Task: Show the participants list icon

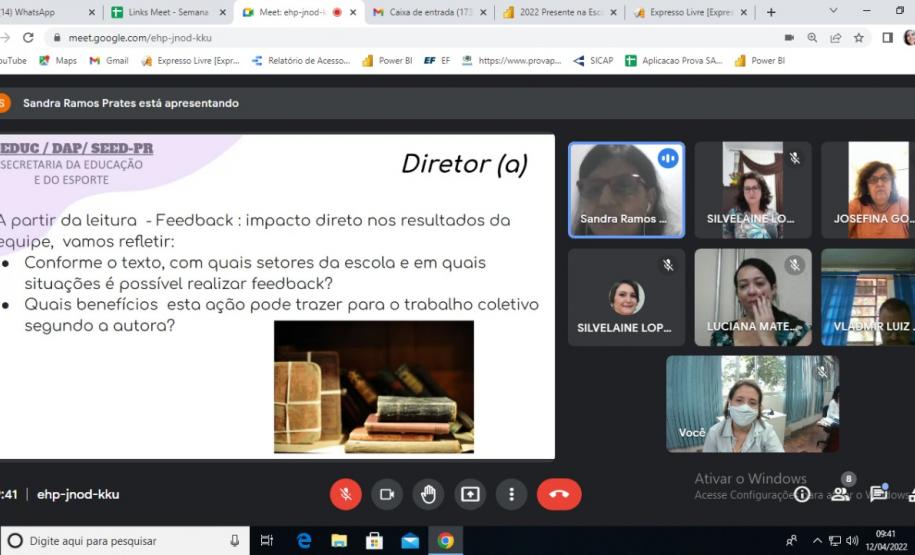Action: coord(841,493)
